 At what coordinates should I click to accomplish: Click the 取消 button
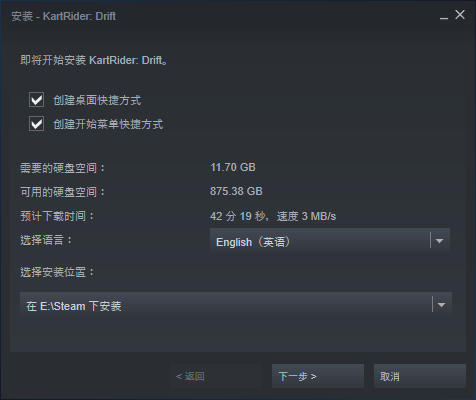click(x=420, y=376)
